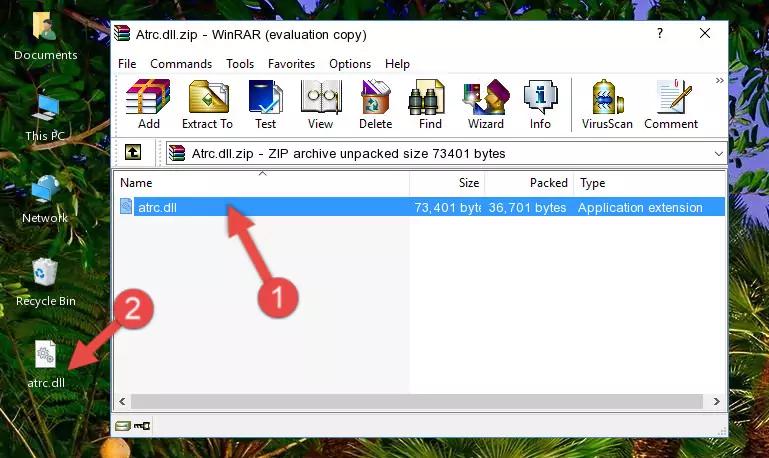Add an archive Comment
The width and height of the screenshot is (769, 458).
coord(671,104)
